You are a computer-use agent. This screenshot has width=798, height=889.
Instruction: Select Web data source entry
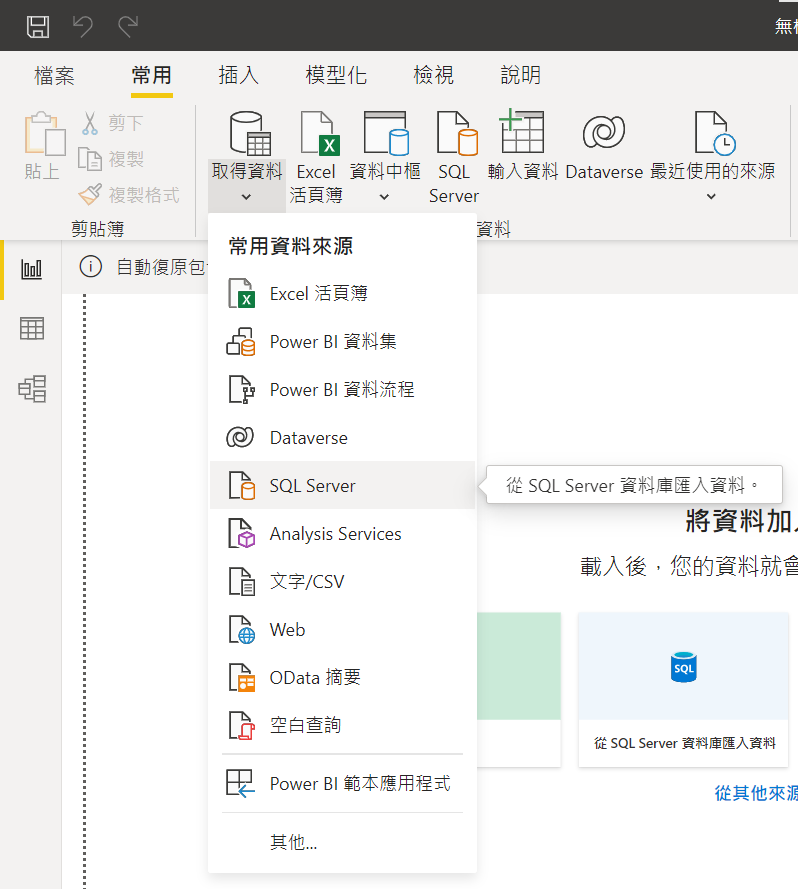click(x=342, y=629)
